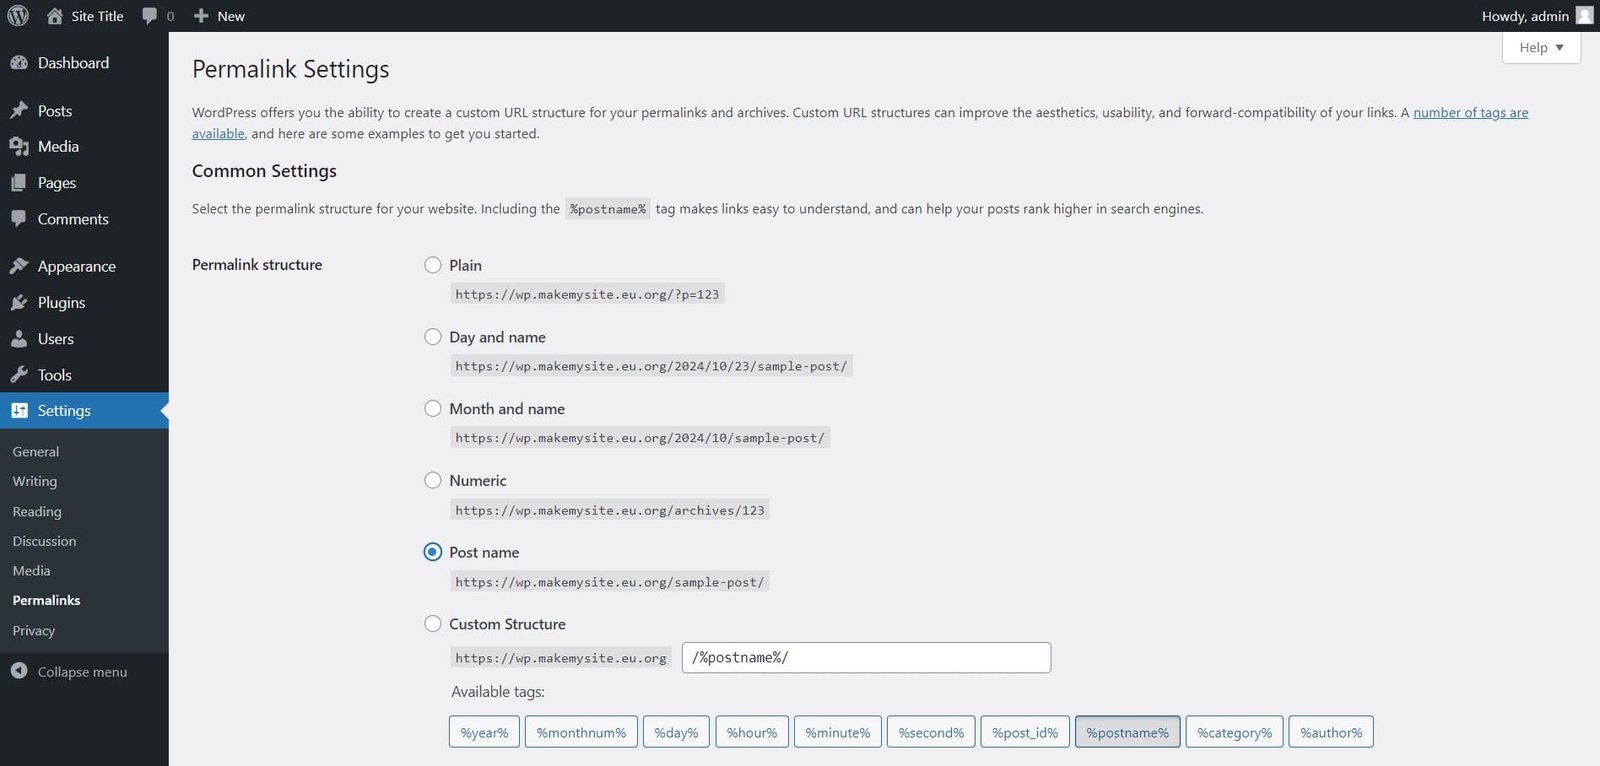Switch to the Writing settings page
Screen dimensions: 1600x766
[34, 481]
